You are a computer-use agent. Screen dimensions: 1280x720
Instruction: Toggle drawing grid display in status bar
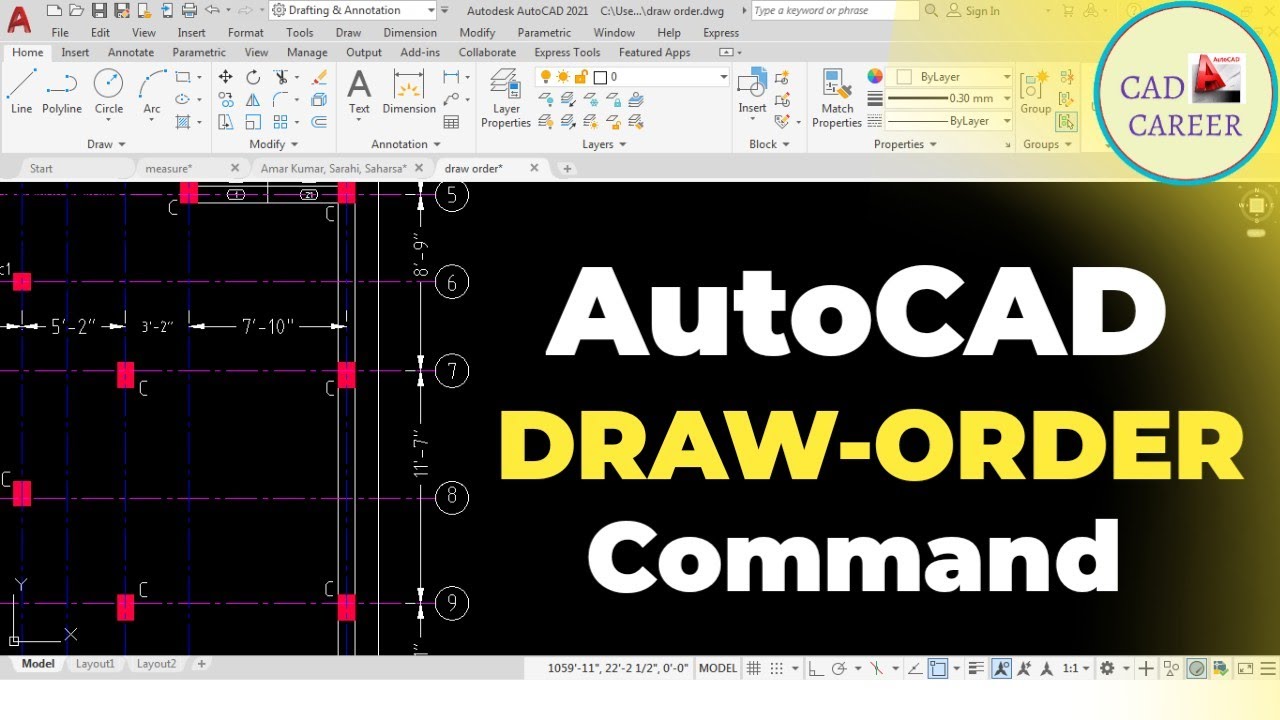754,668
